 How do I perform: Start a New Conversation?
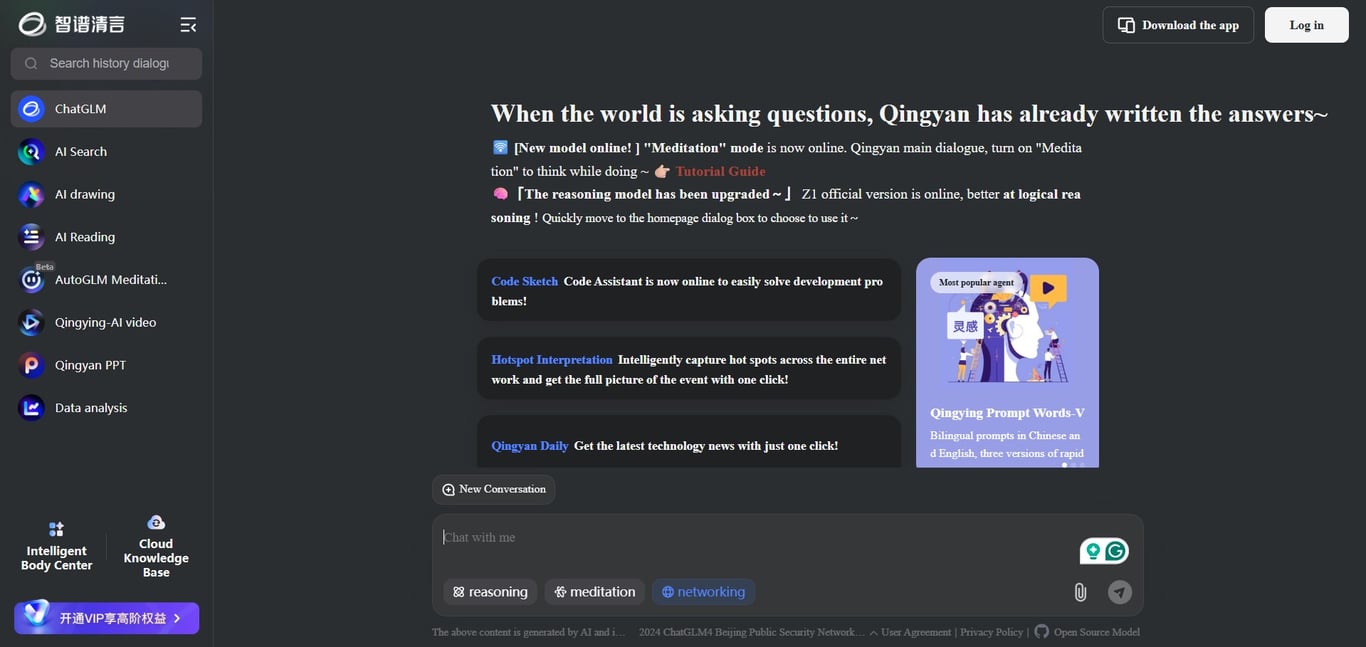tap(494, 490)
